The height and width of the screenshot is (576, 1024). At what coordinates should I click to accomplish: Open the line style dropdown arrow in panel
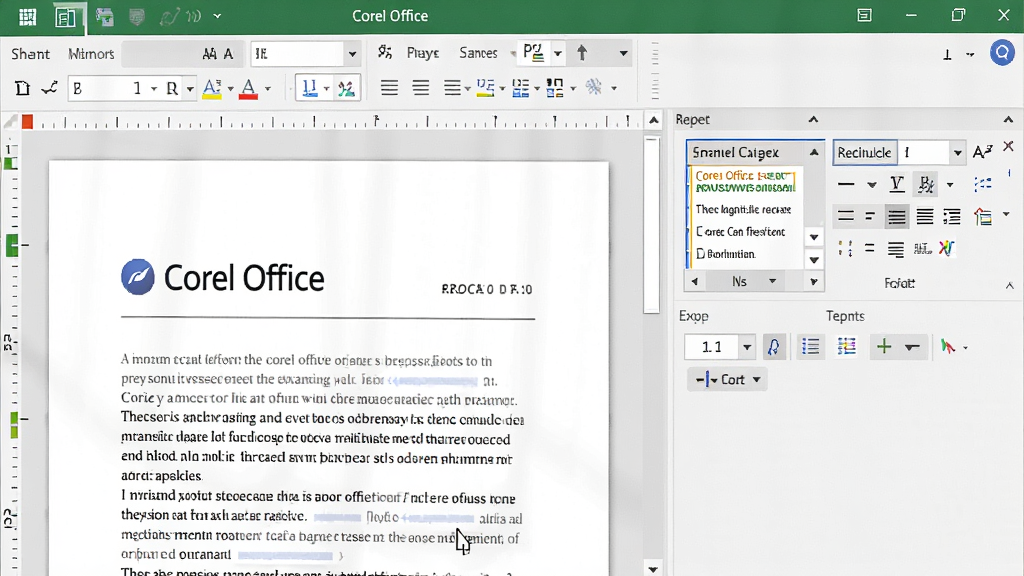pos(872,185)
